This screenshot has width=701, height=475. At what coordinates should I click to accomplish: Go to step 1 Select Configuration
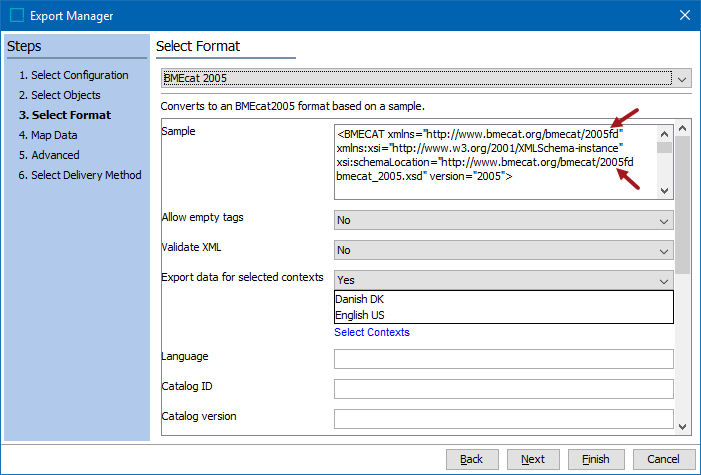pyautogui.click(x=74, y=75)
